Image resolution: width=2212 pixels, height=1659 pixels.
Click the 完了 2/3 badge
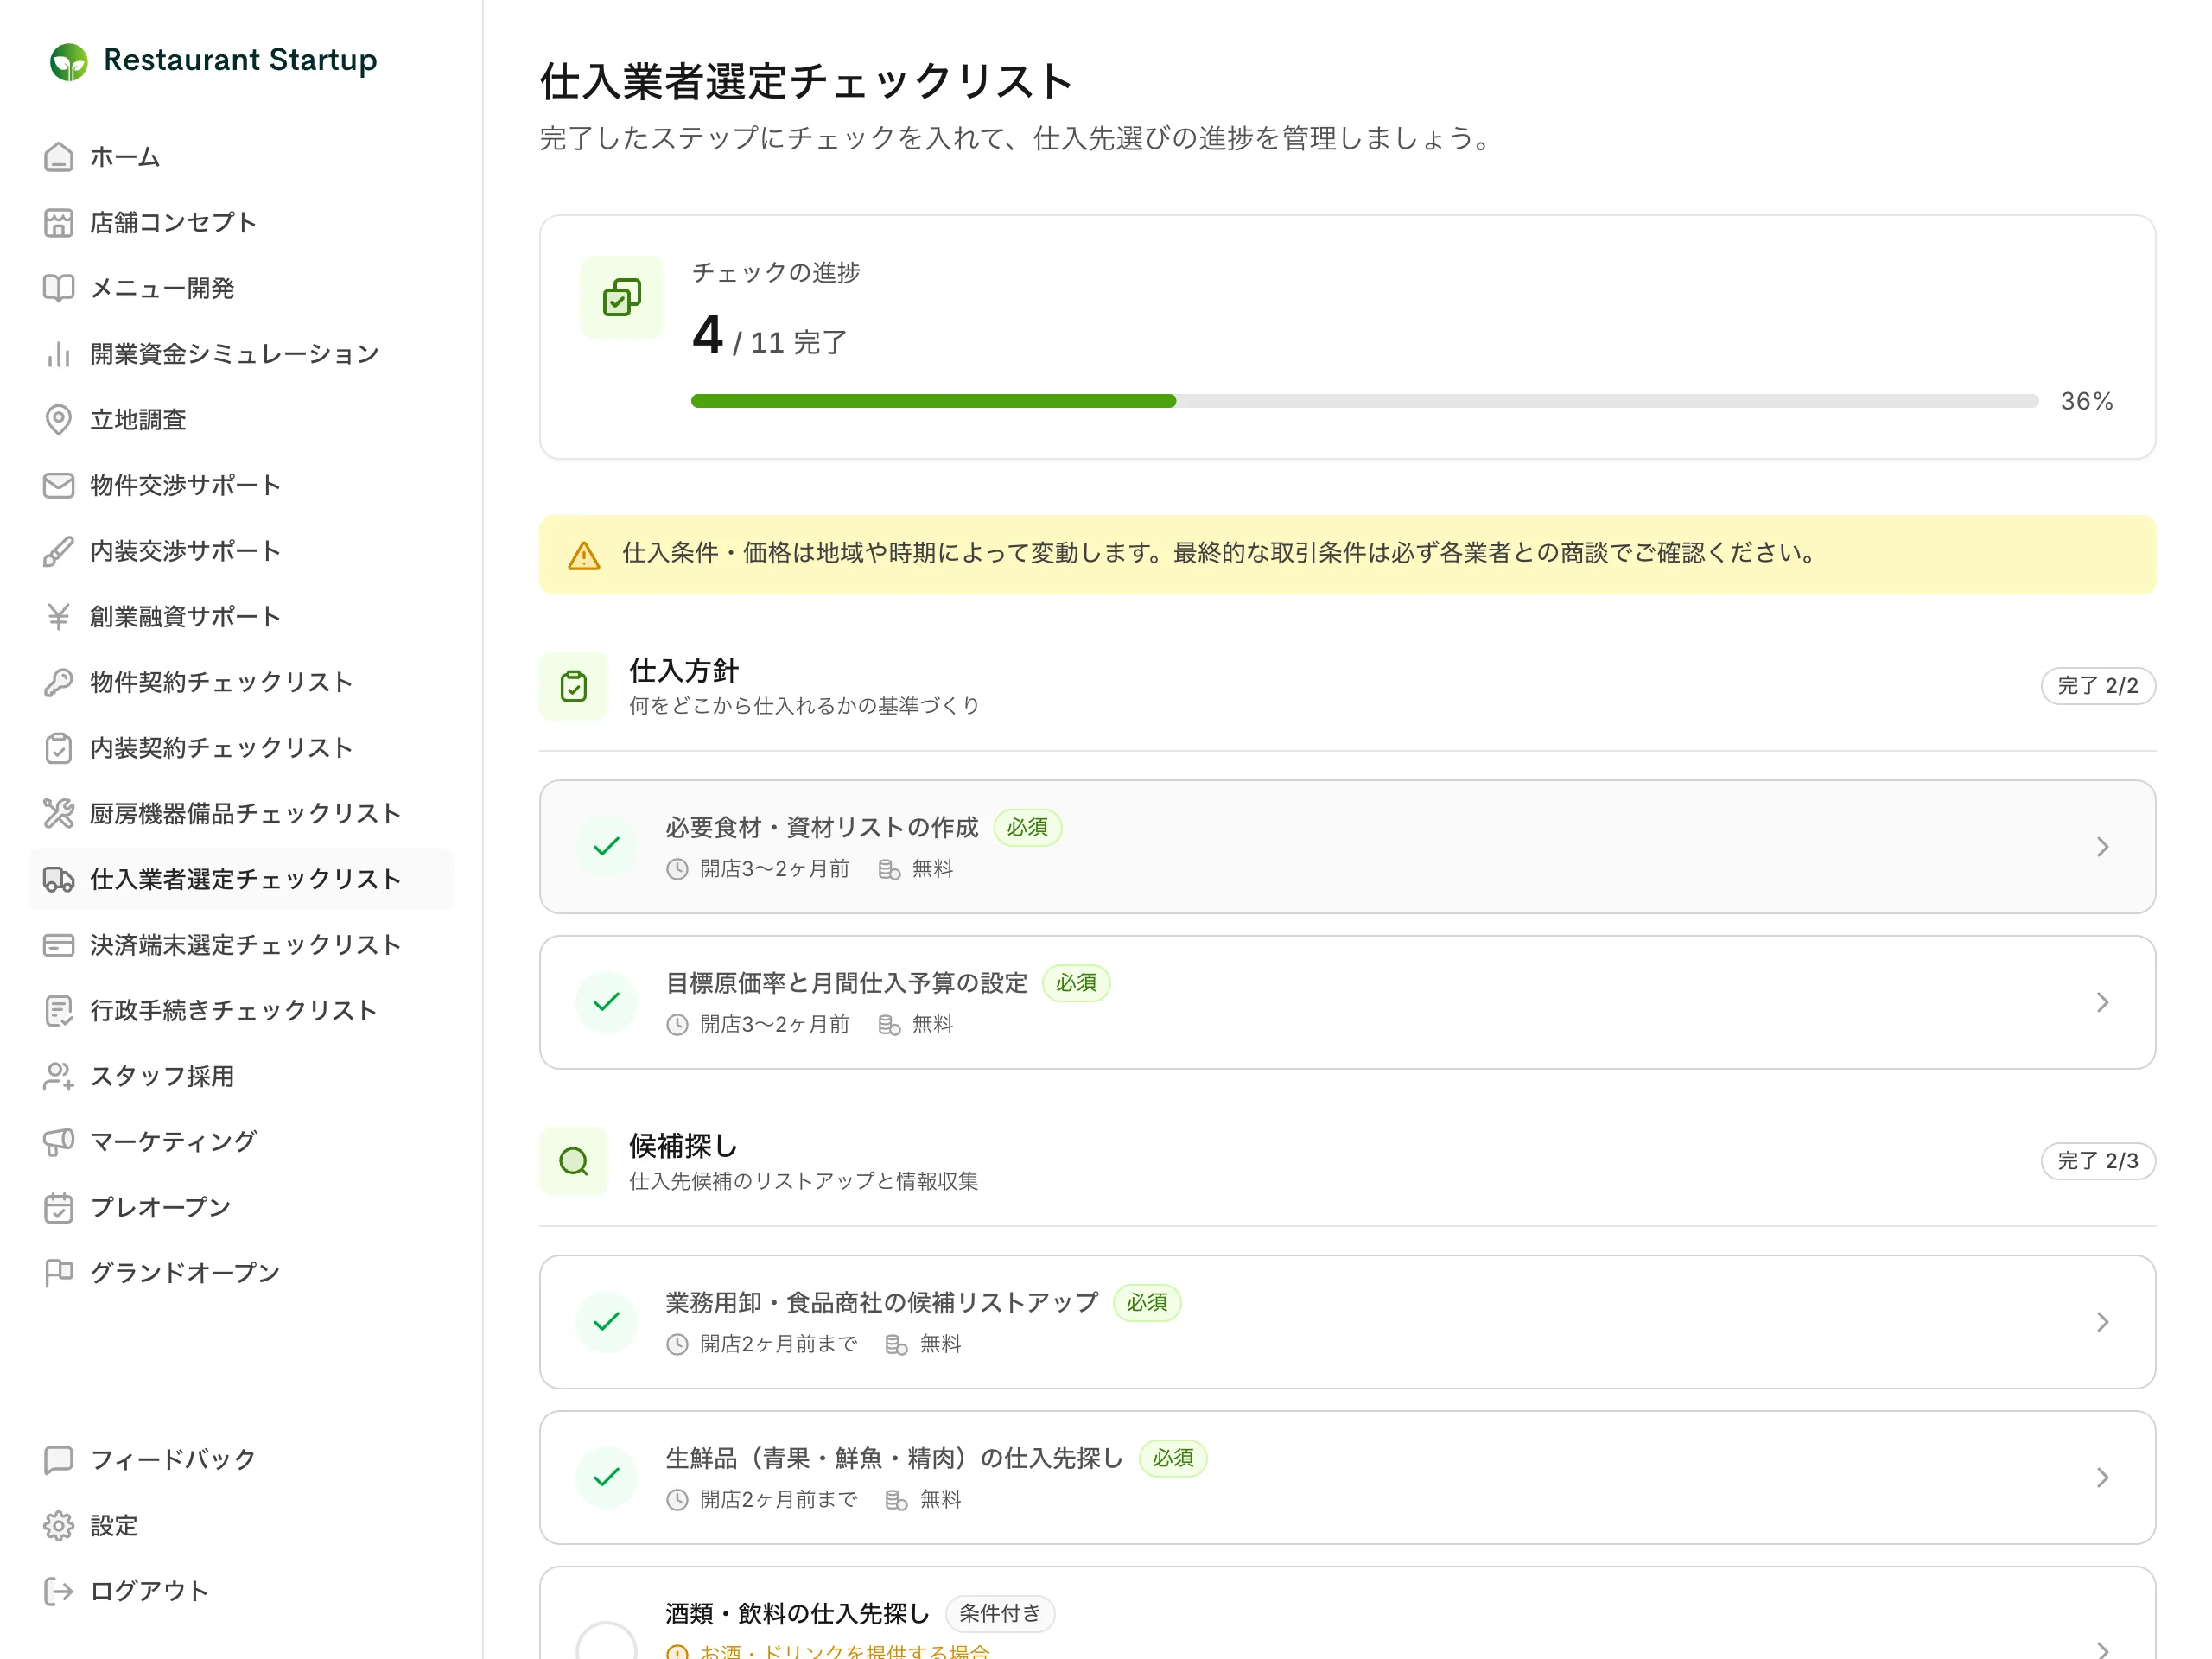click(x=2097, y=1161)
